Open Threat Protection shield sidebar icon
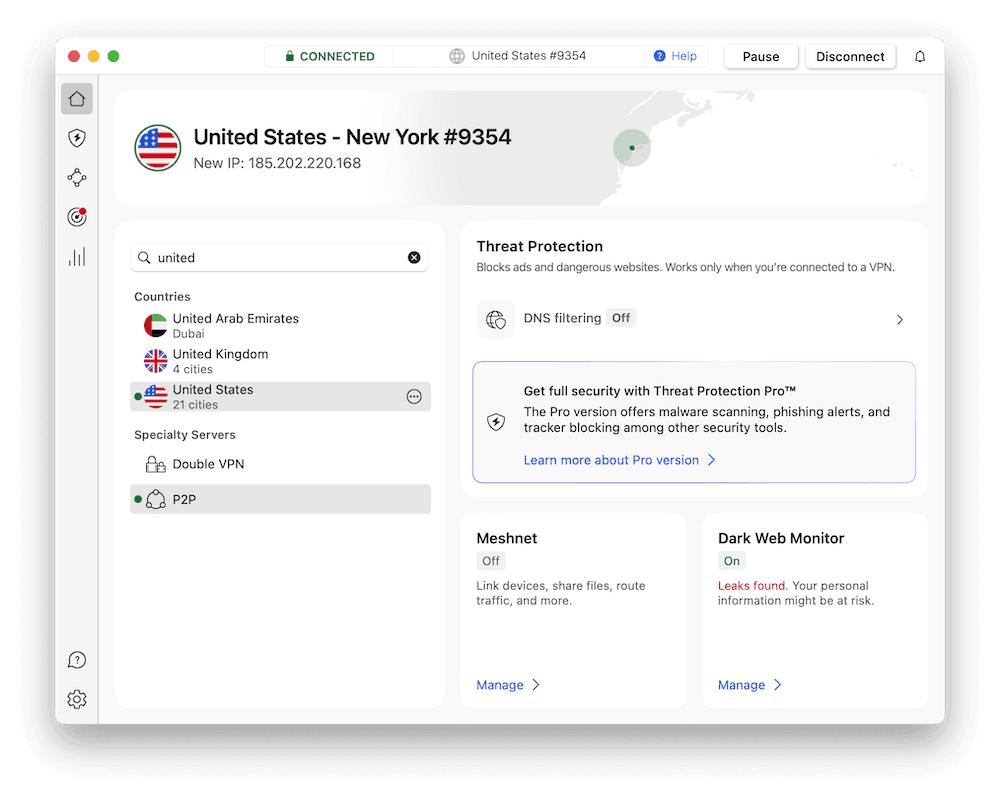This screenshot has height=797, width=1000. (x=77, y=138)
